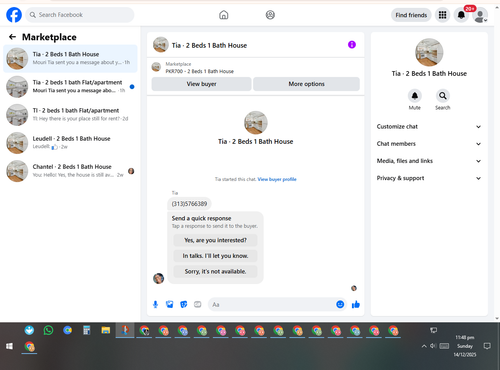Click Tia's avatar beside the quick responses
The width and height of the screenshot is (500, 370).
(159, 278)
